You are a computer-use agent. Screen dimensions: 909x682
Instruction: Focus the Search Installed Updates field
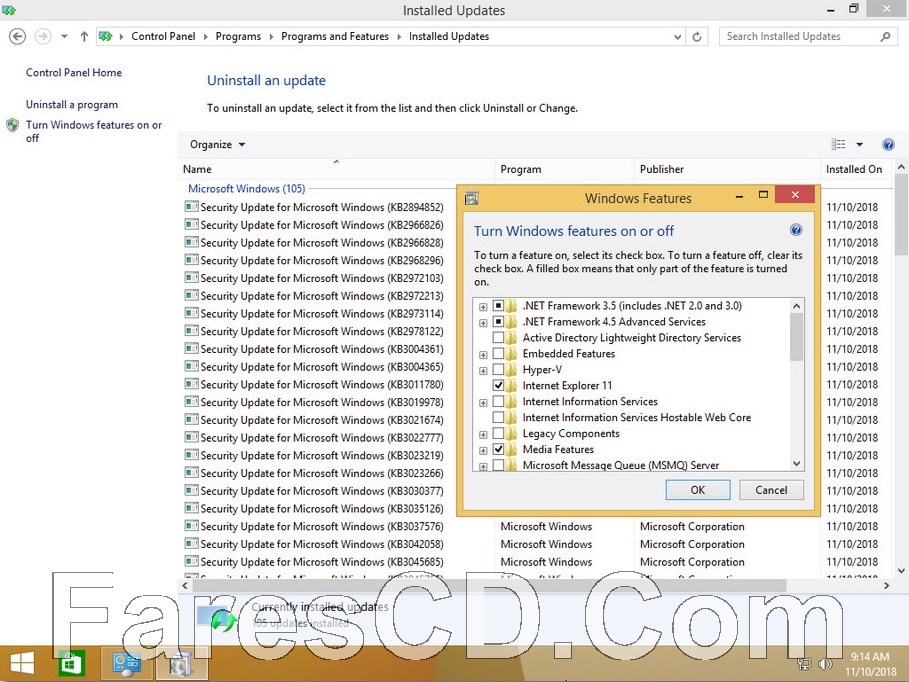click(x=800, y=37)
